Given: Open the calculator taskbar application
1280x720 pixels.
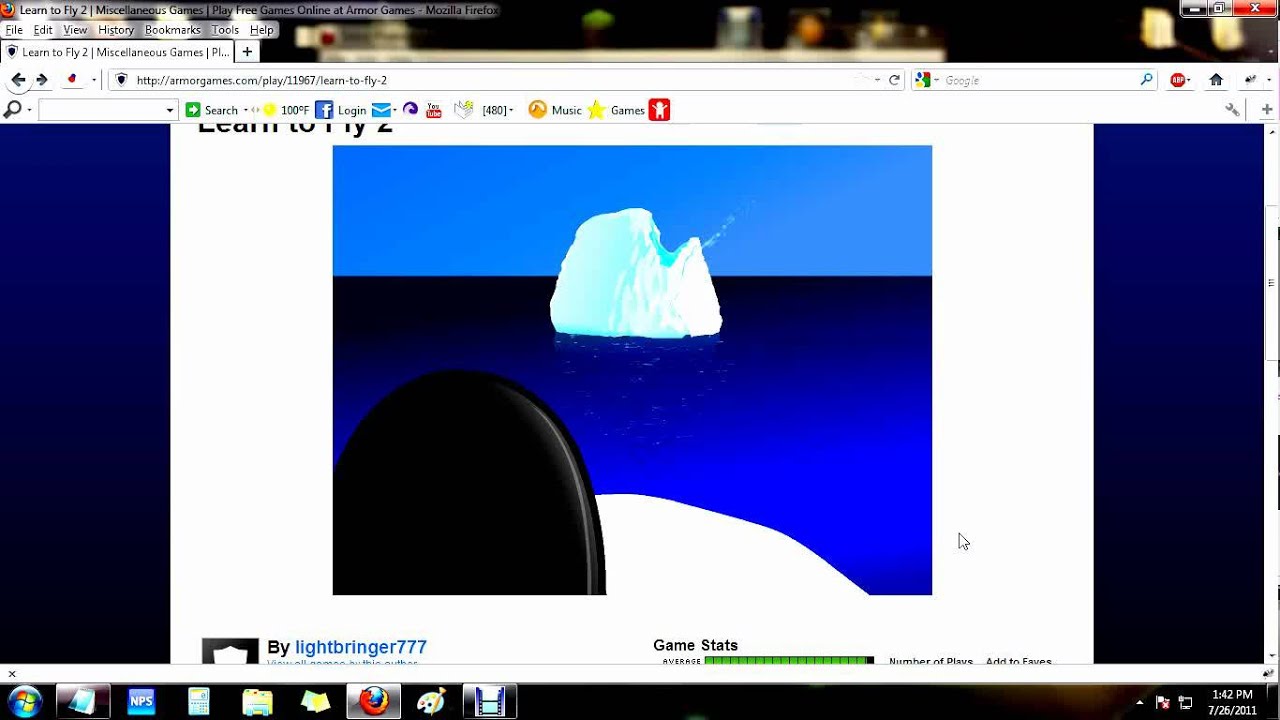Looking at the screenshot, I should coord(199,701).
